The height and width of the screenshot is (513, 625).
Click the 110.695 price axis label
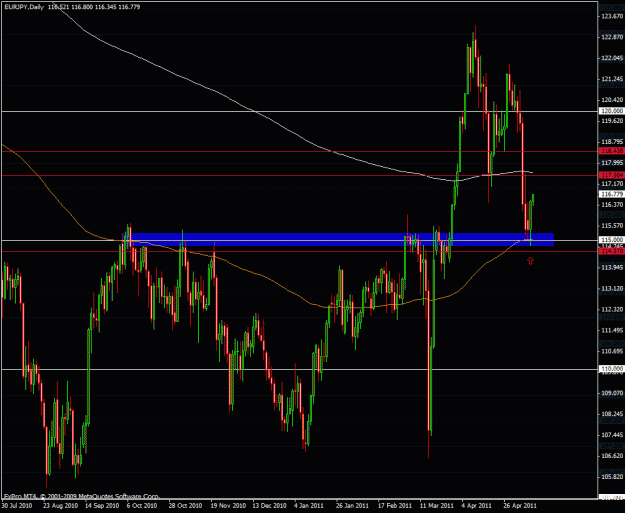pos(612,351)
